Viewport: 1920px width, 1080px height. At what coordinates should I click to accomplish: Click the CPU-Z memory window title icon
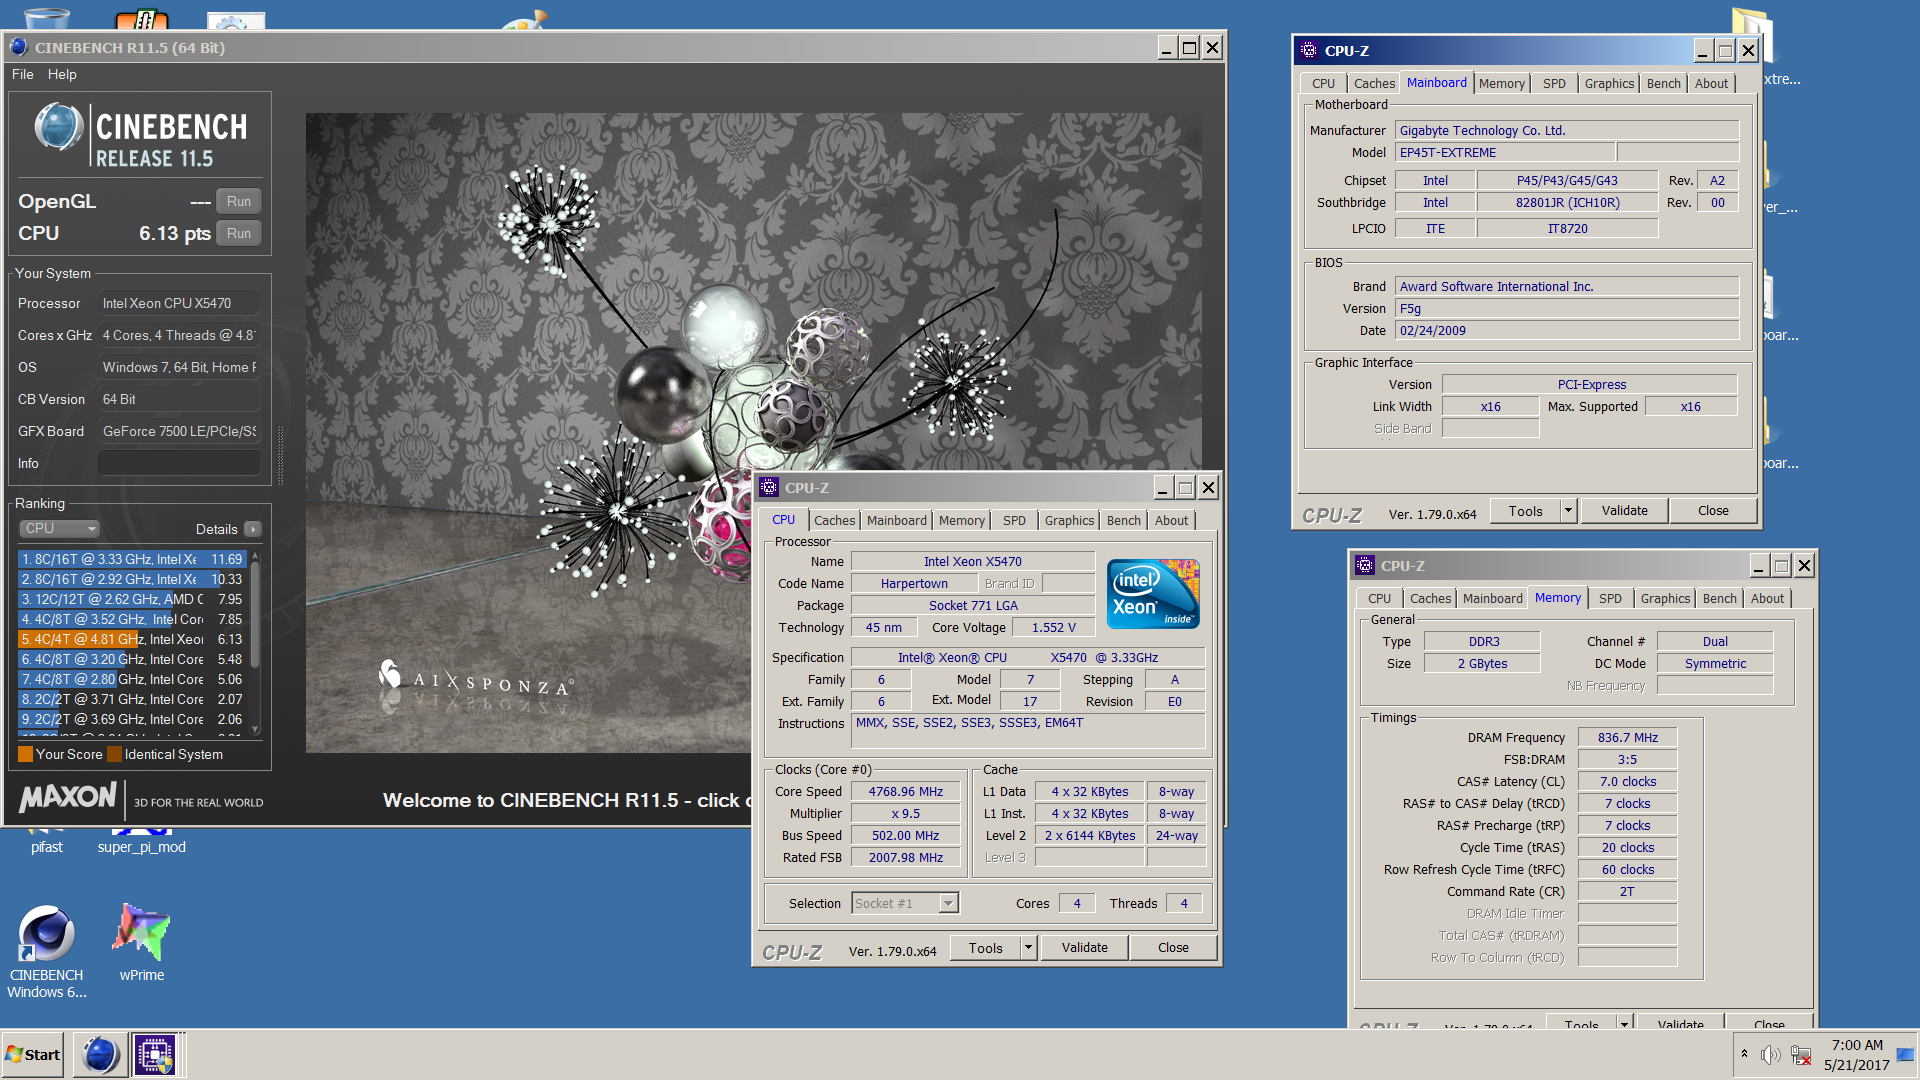point(1365,565)
